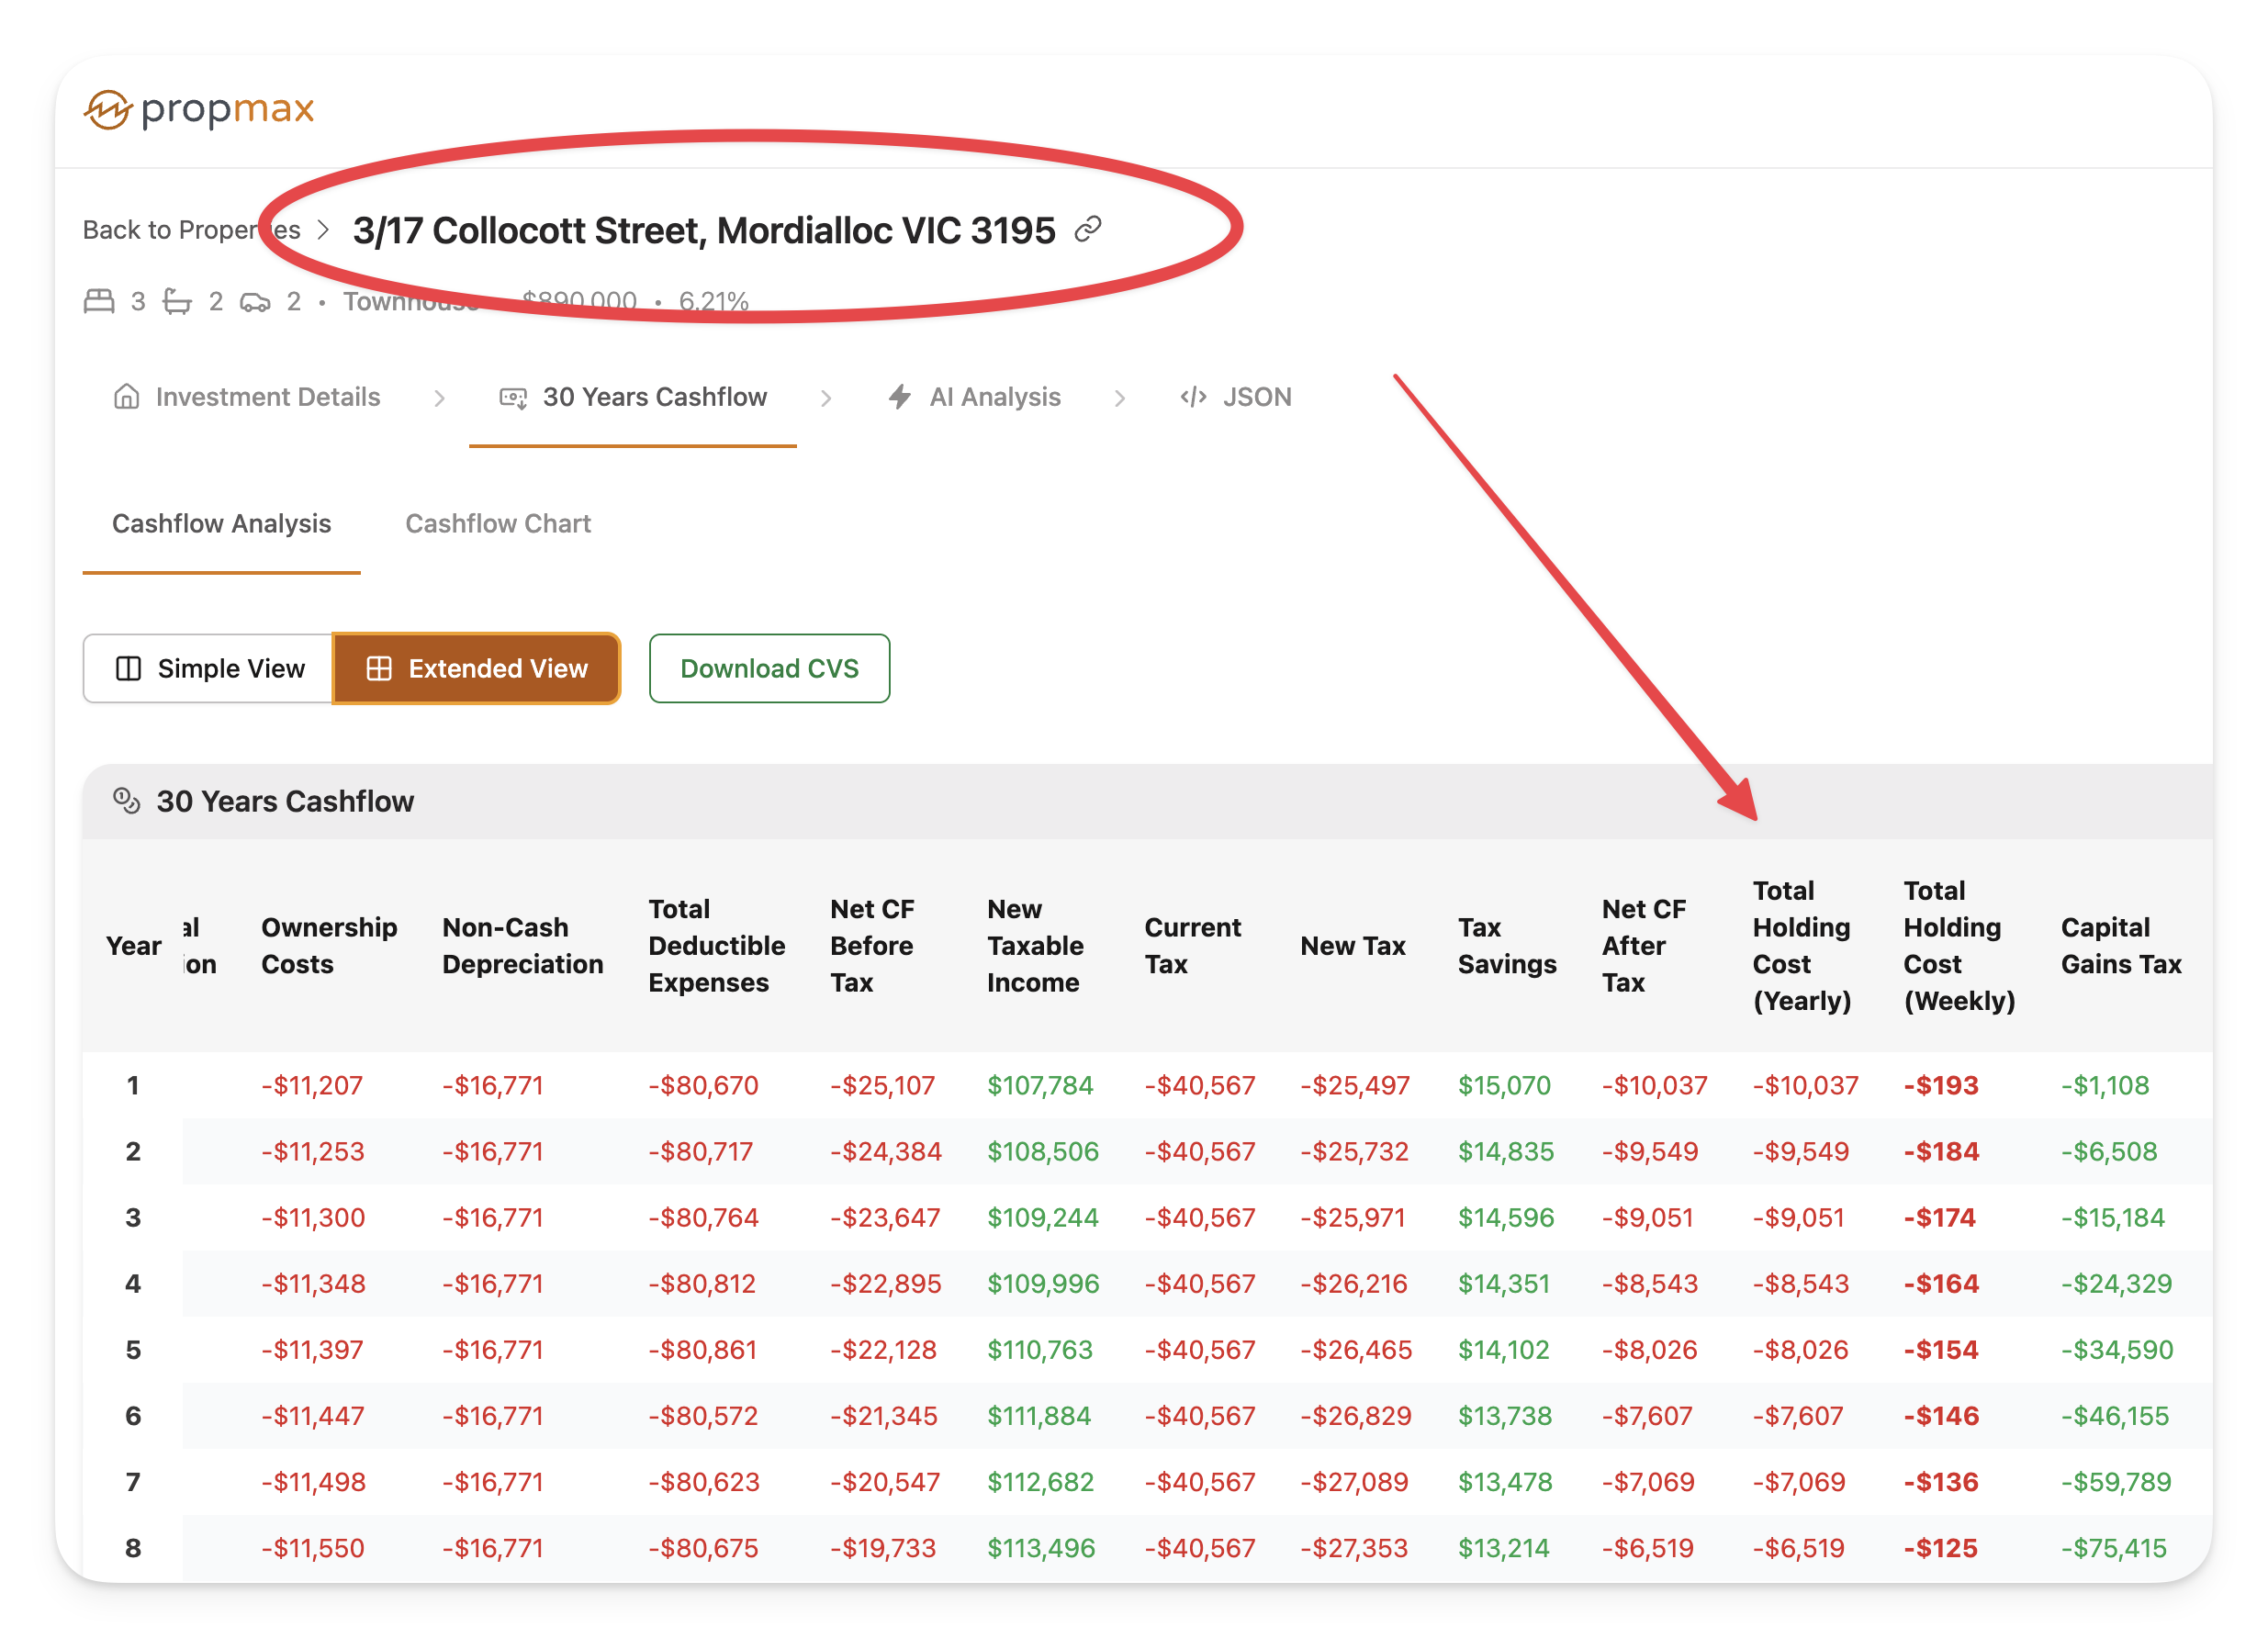
Task: Click yearly holding cost -$9,549 in year 2
Action: (1801, 1151)
